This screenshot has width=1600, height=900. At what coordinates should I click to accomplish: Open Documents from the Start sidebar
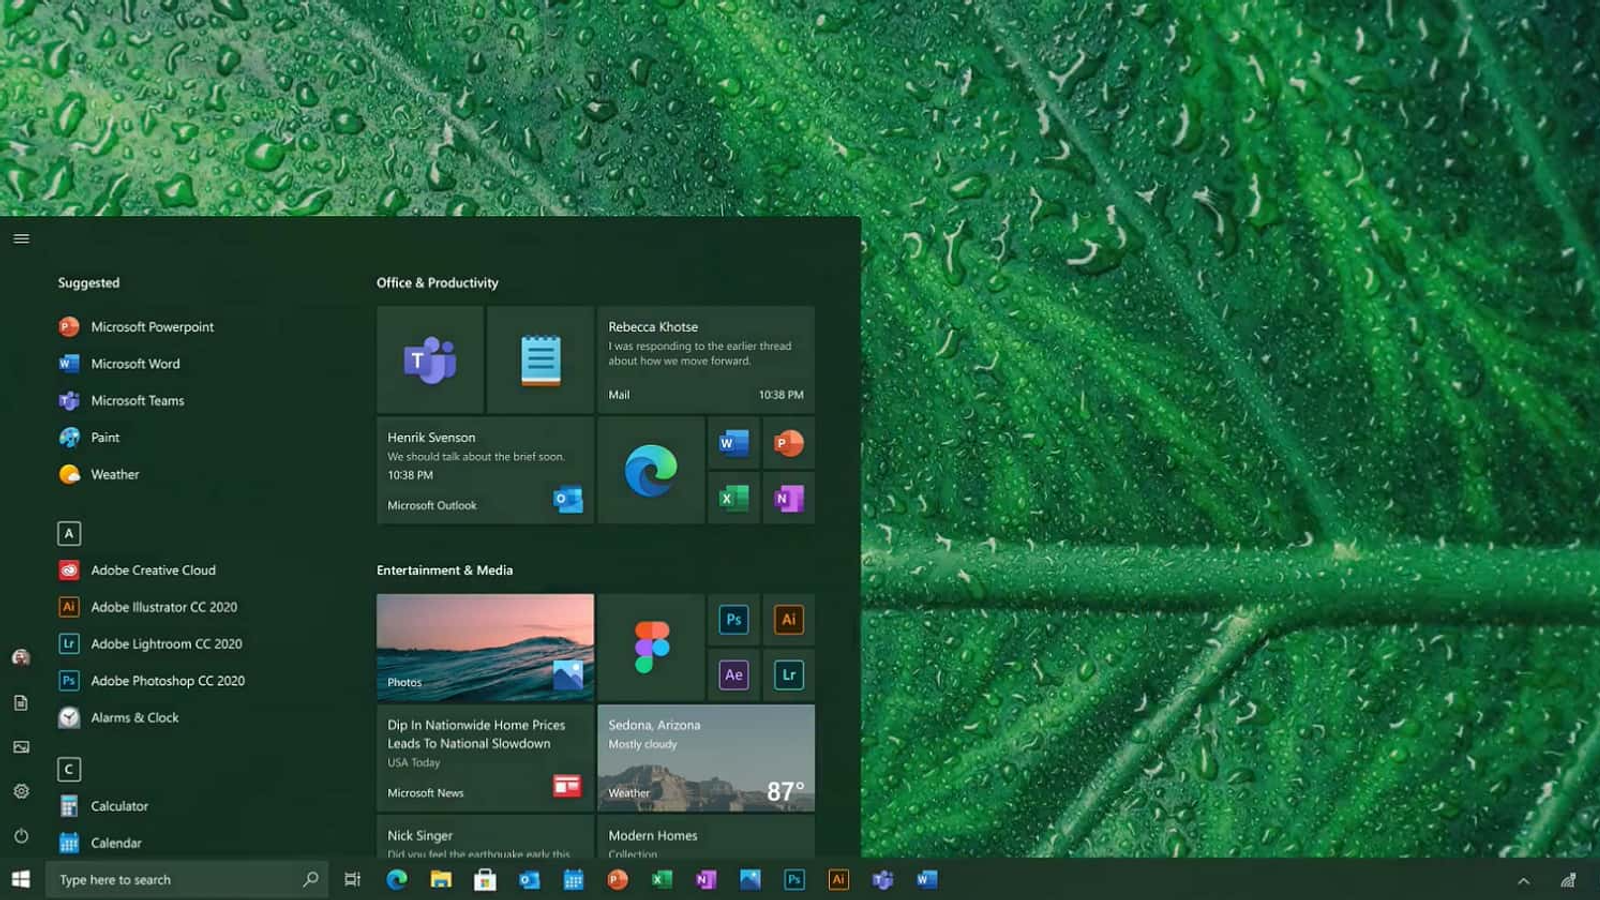tap(21, 703)
